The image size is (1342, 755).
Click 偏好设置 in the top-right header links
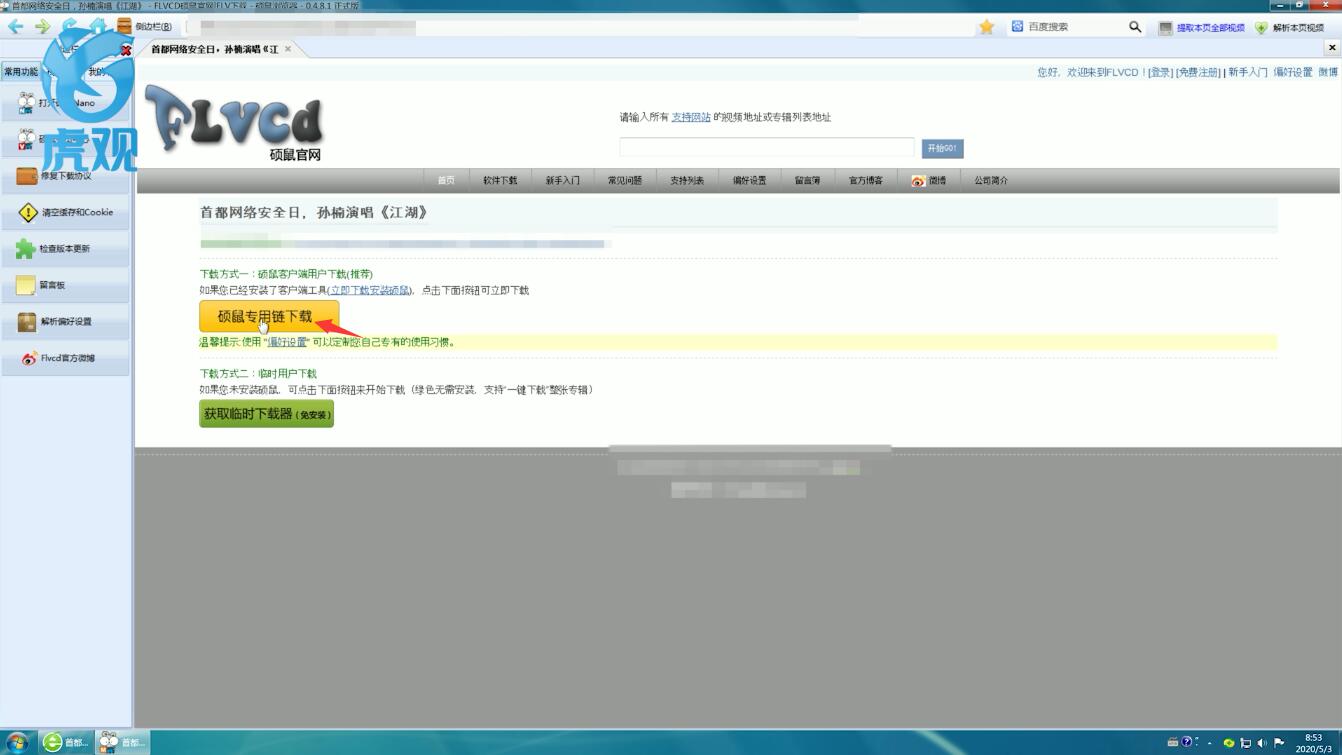pyautogui.click(x=1293, y=72)
